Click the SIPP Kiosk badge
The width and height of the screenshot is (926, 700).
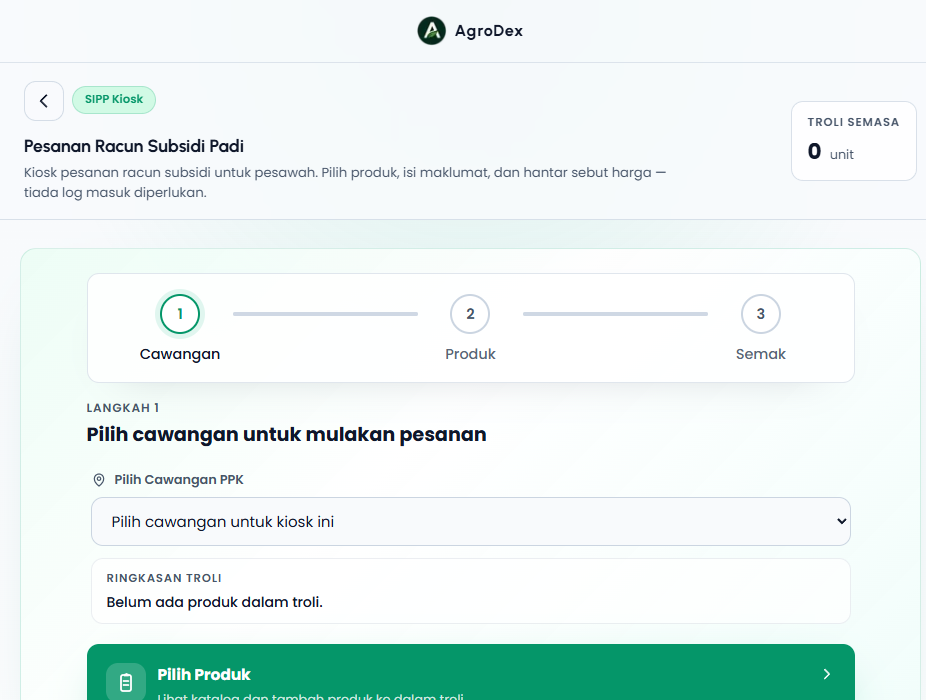coord(114,99)
